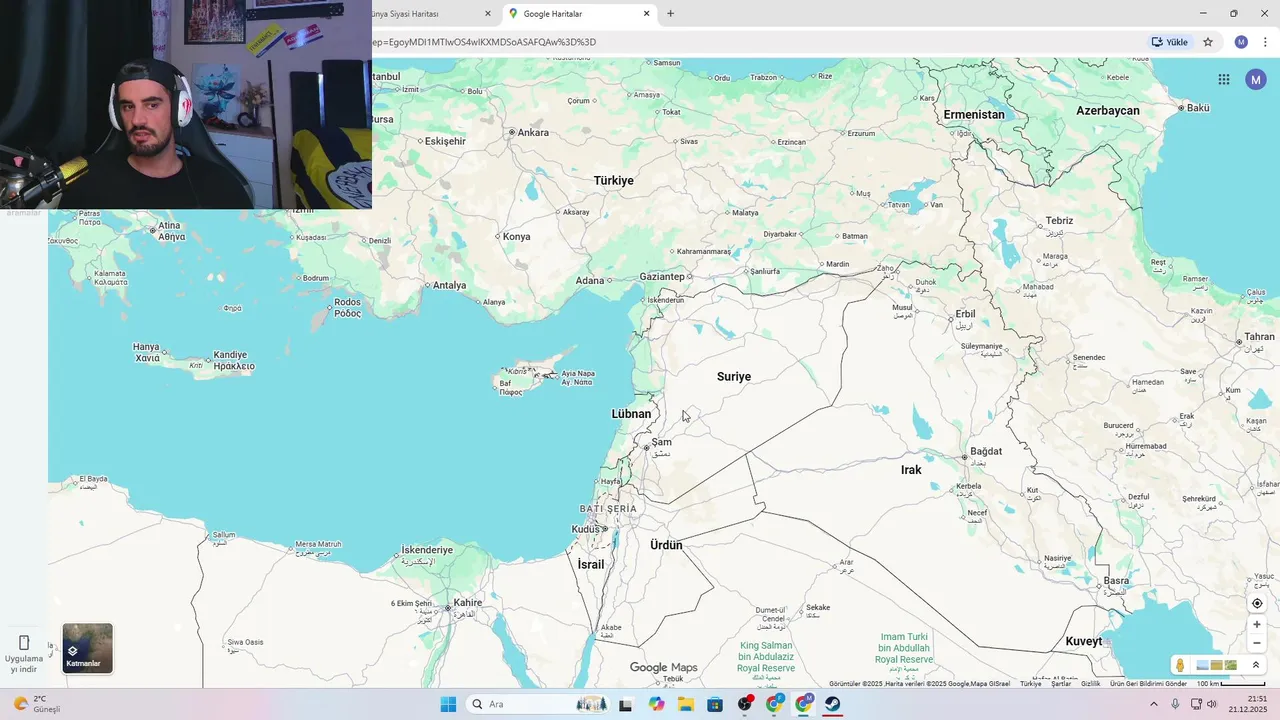1280x720 pixels.
Task: Click the Ürdün country label
Action: [666, 545]
